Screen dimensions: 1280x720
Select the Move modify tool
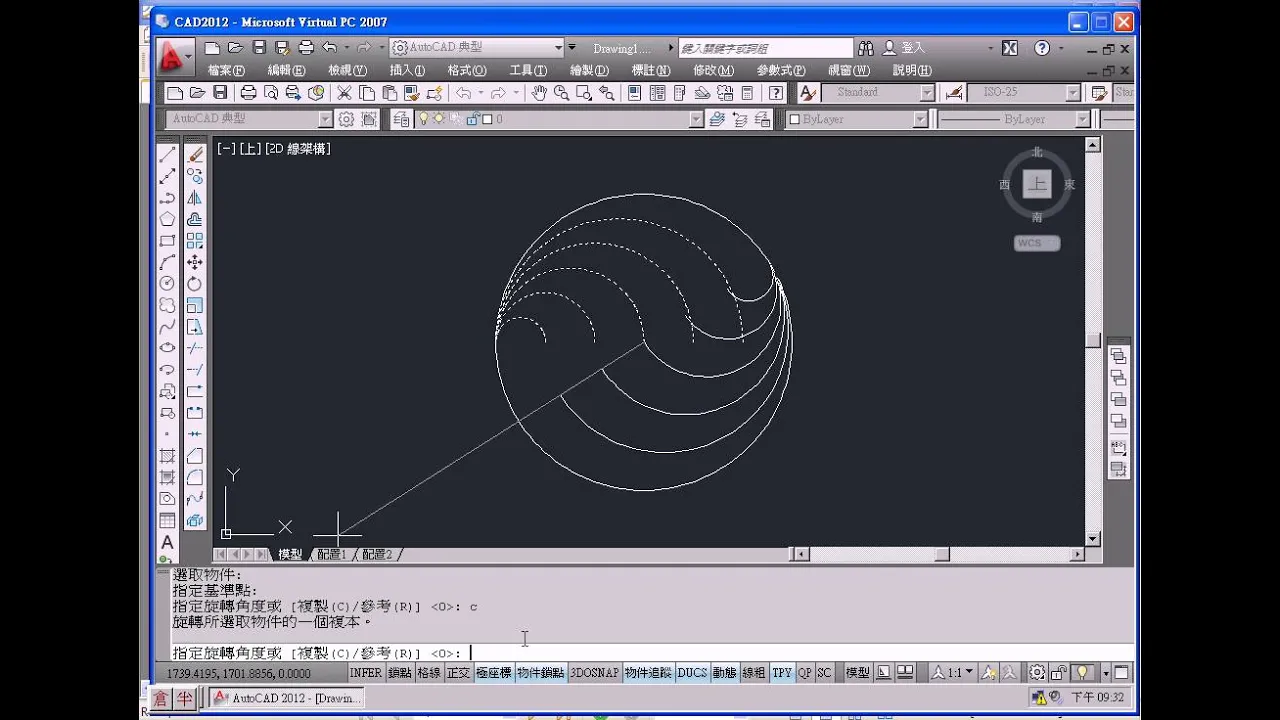click(x=195, y=262)
